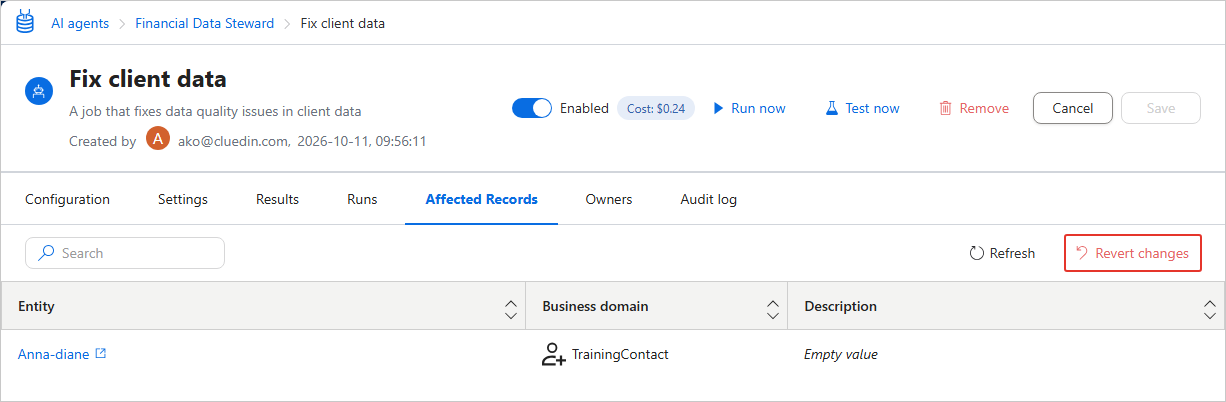Click the Save button

1161,108
